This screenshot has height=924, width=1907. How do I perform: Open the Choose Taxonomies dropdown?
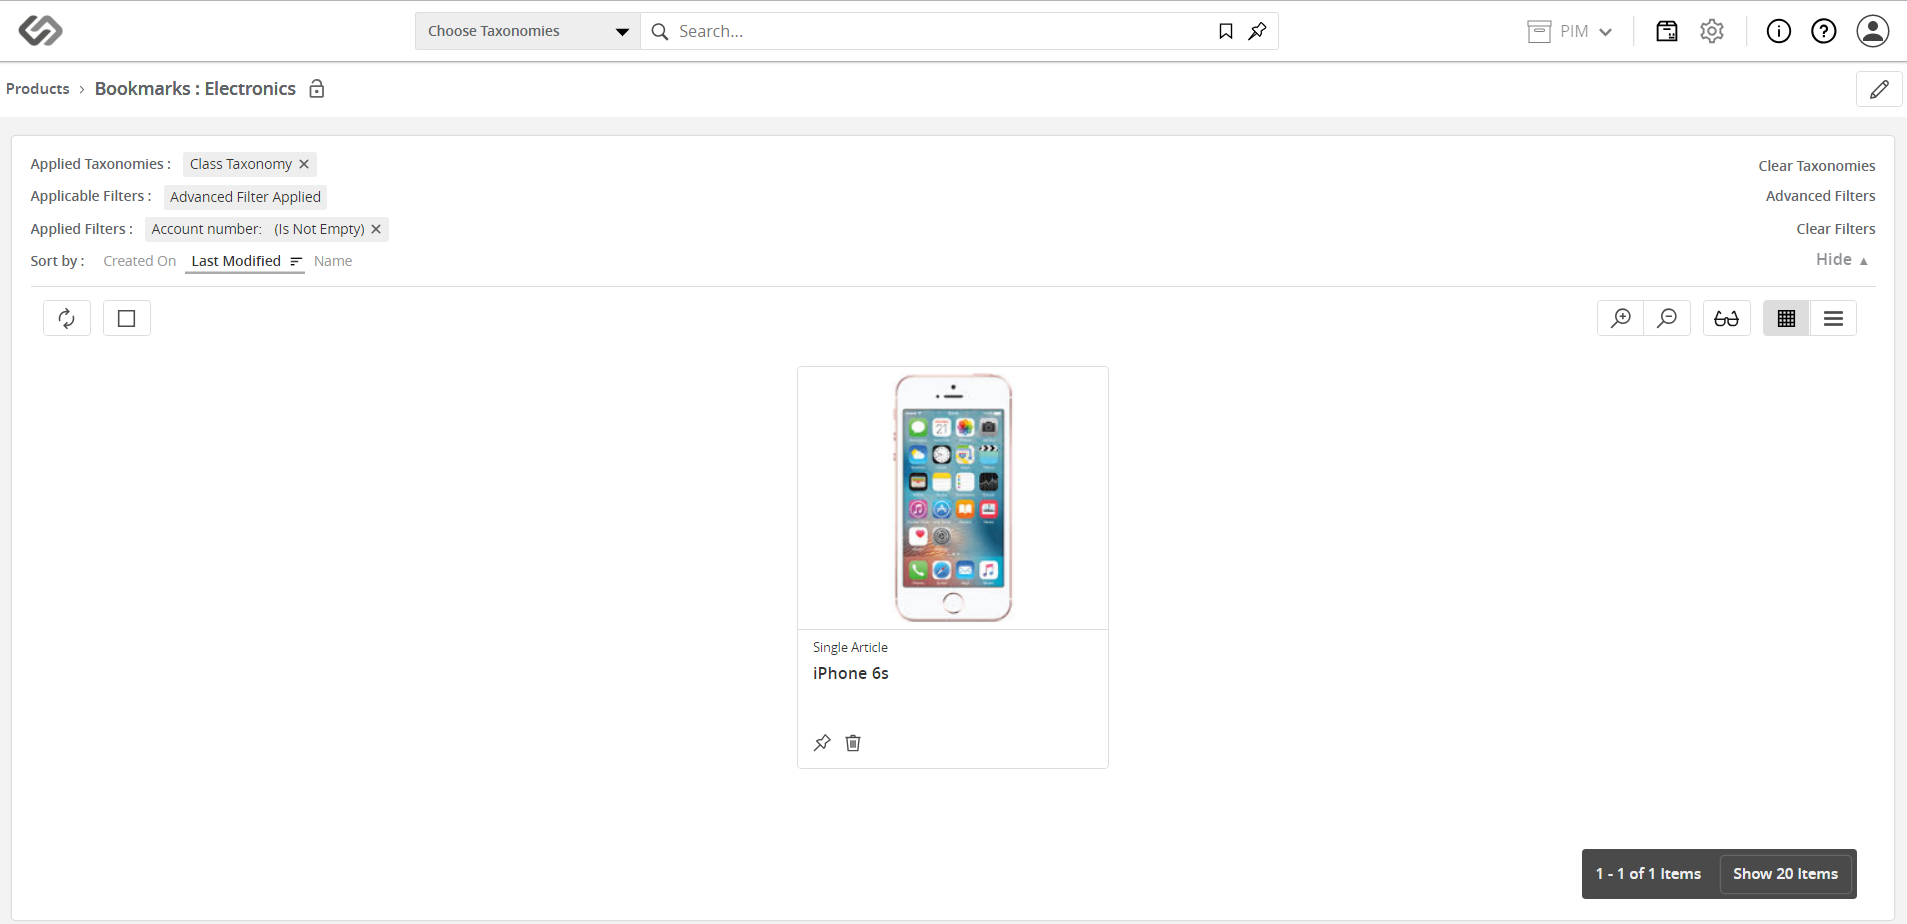(x=528, y=31)
